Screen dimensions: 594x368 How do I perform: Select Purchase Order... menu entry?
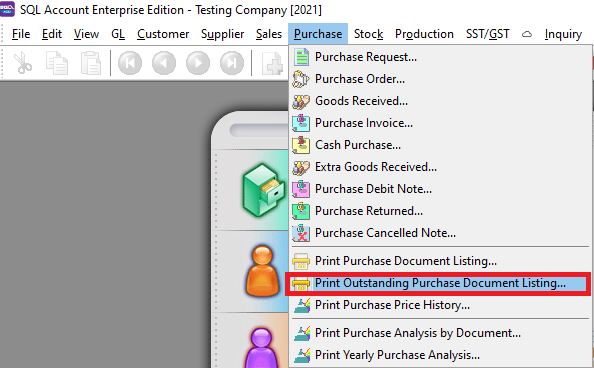(439, 79)
